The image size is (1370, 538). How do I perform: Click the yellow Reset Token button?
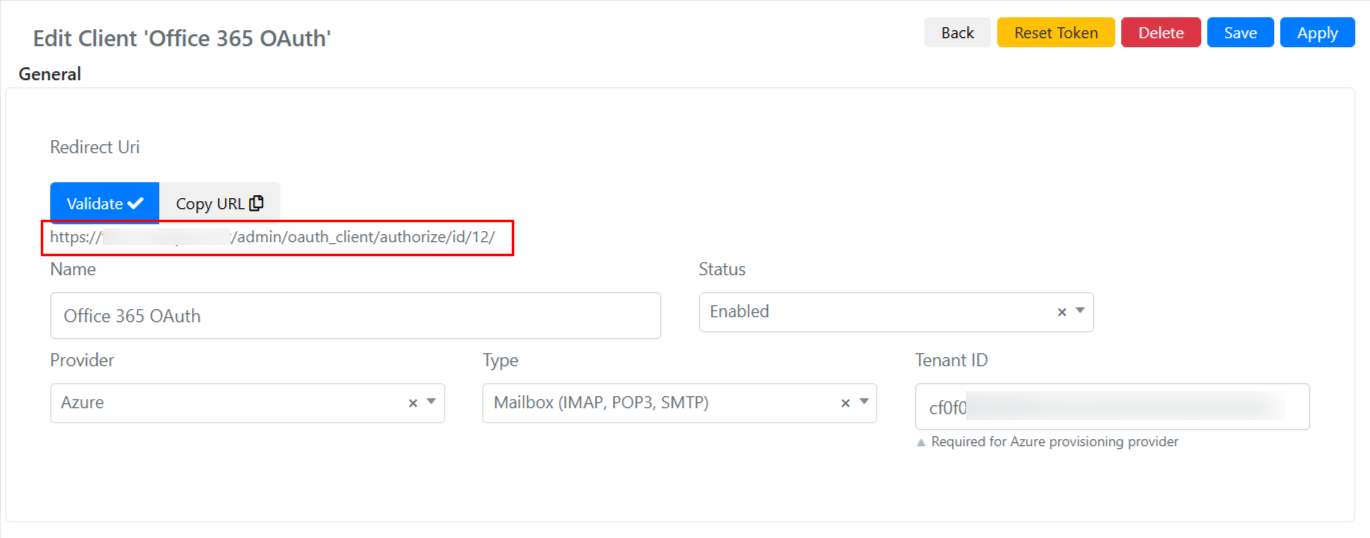tap(1056, 32)
